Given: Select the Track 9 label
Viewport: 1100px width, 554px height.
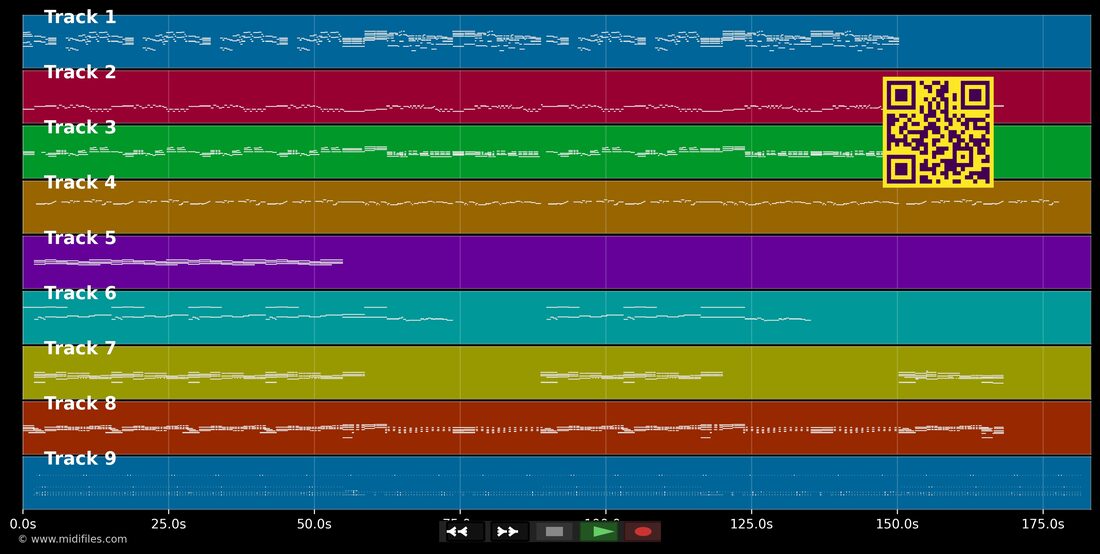Looking at the screenshot, I should click(x=80, y=459).
